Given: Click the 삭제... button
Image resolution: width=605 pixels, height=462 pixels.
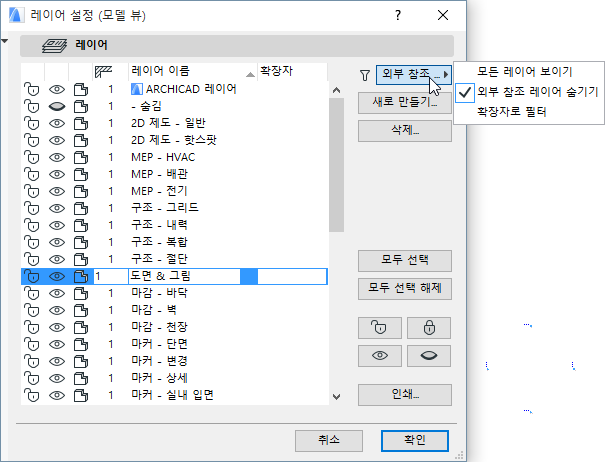Looking at the screenshot, I should coord(405,131).
